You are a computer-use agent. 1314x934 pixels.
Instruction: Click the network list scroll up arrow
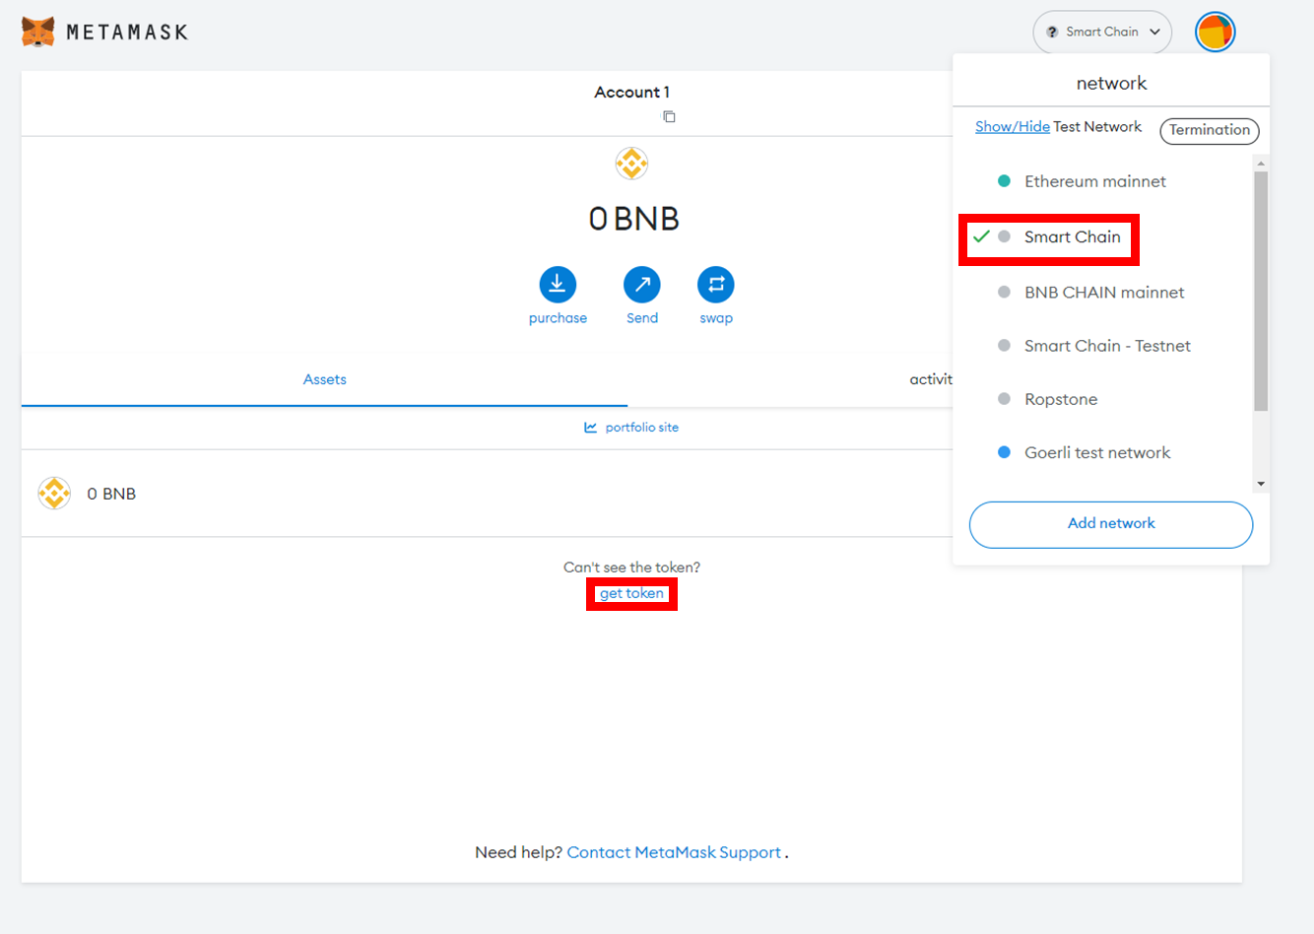coord(1261,163)
